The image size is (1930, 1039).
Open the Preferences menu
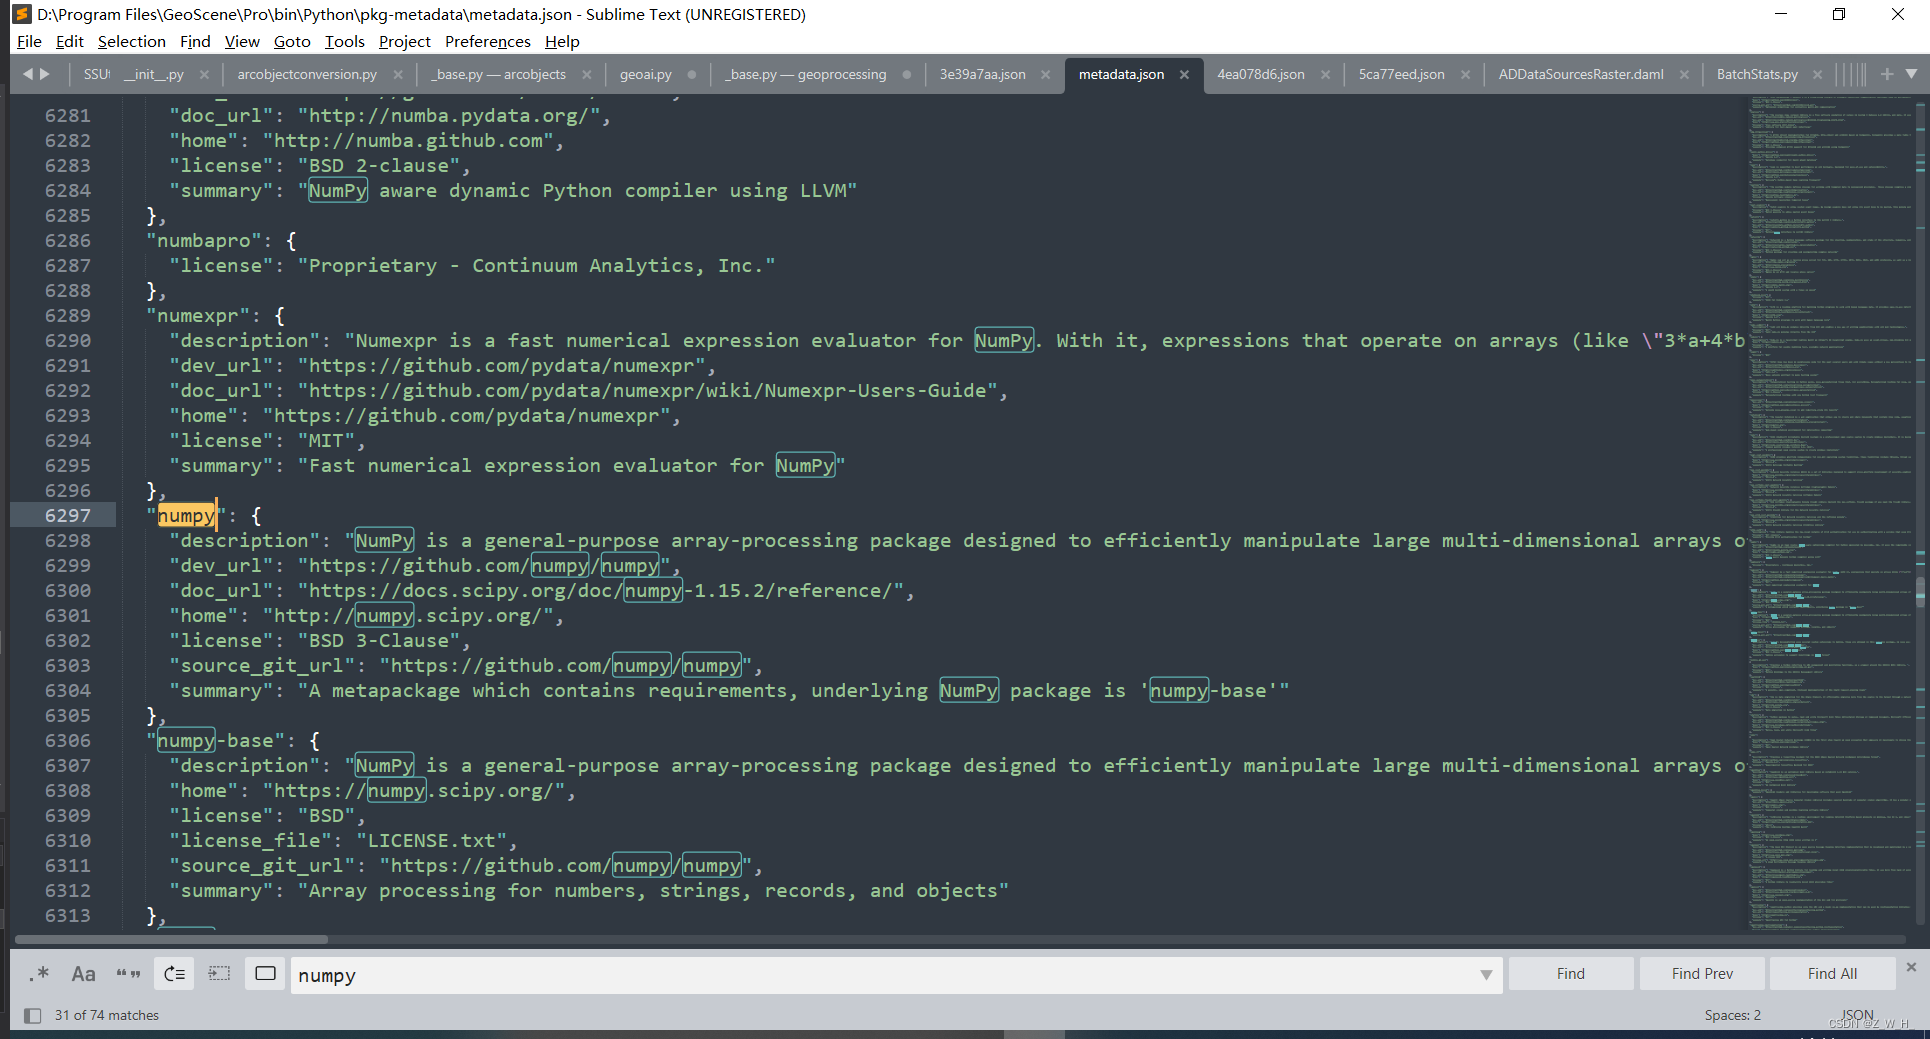tap(487, 41)
